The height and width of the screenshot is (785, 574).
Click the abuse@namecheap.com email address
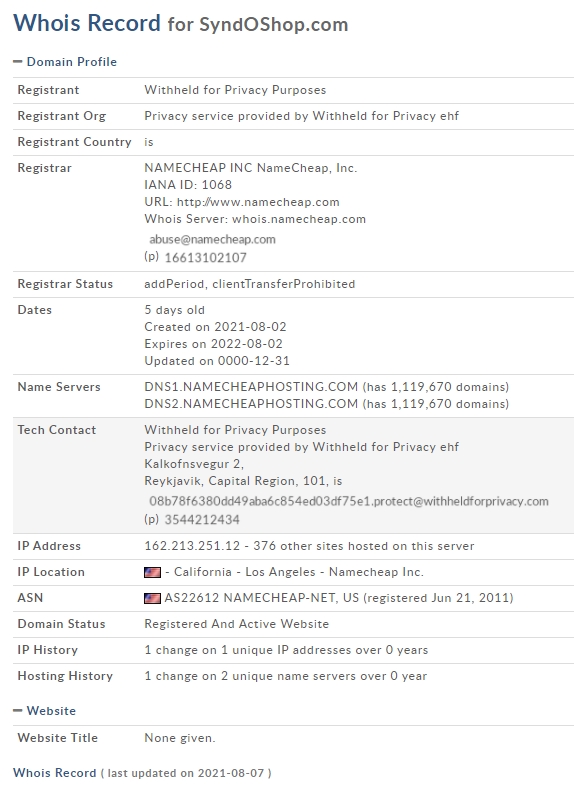click(212, 239)
